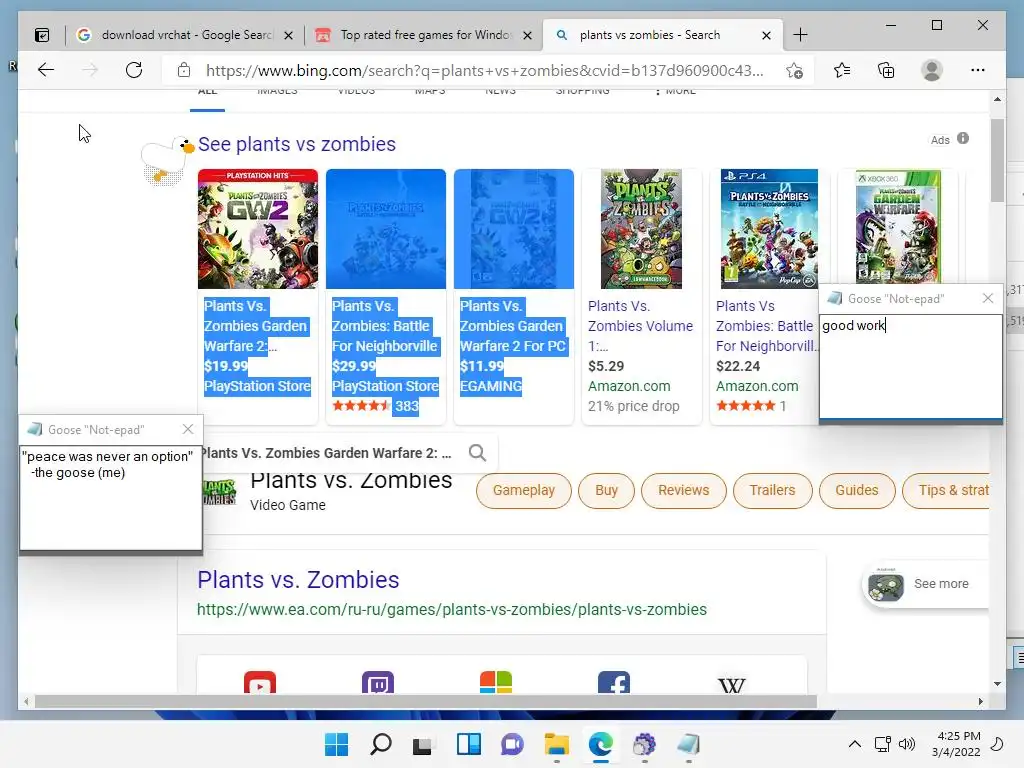Open Edge tab actions menu icon
Image resolution: width=1024 pixels, height=768 pixels.
[42, 35]
